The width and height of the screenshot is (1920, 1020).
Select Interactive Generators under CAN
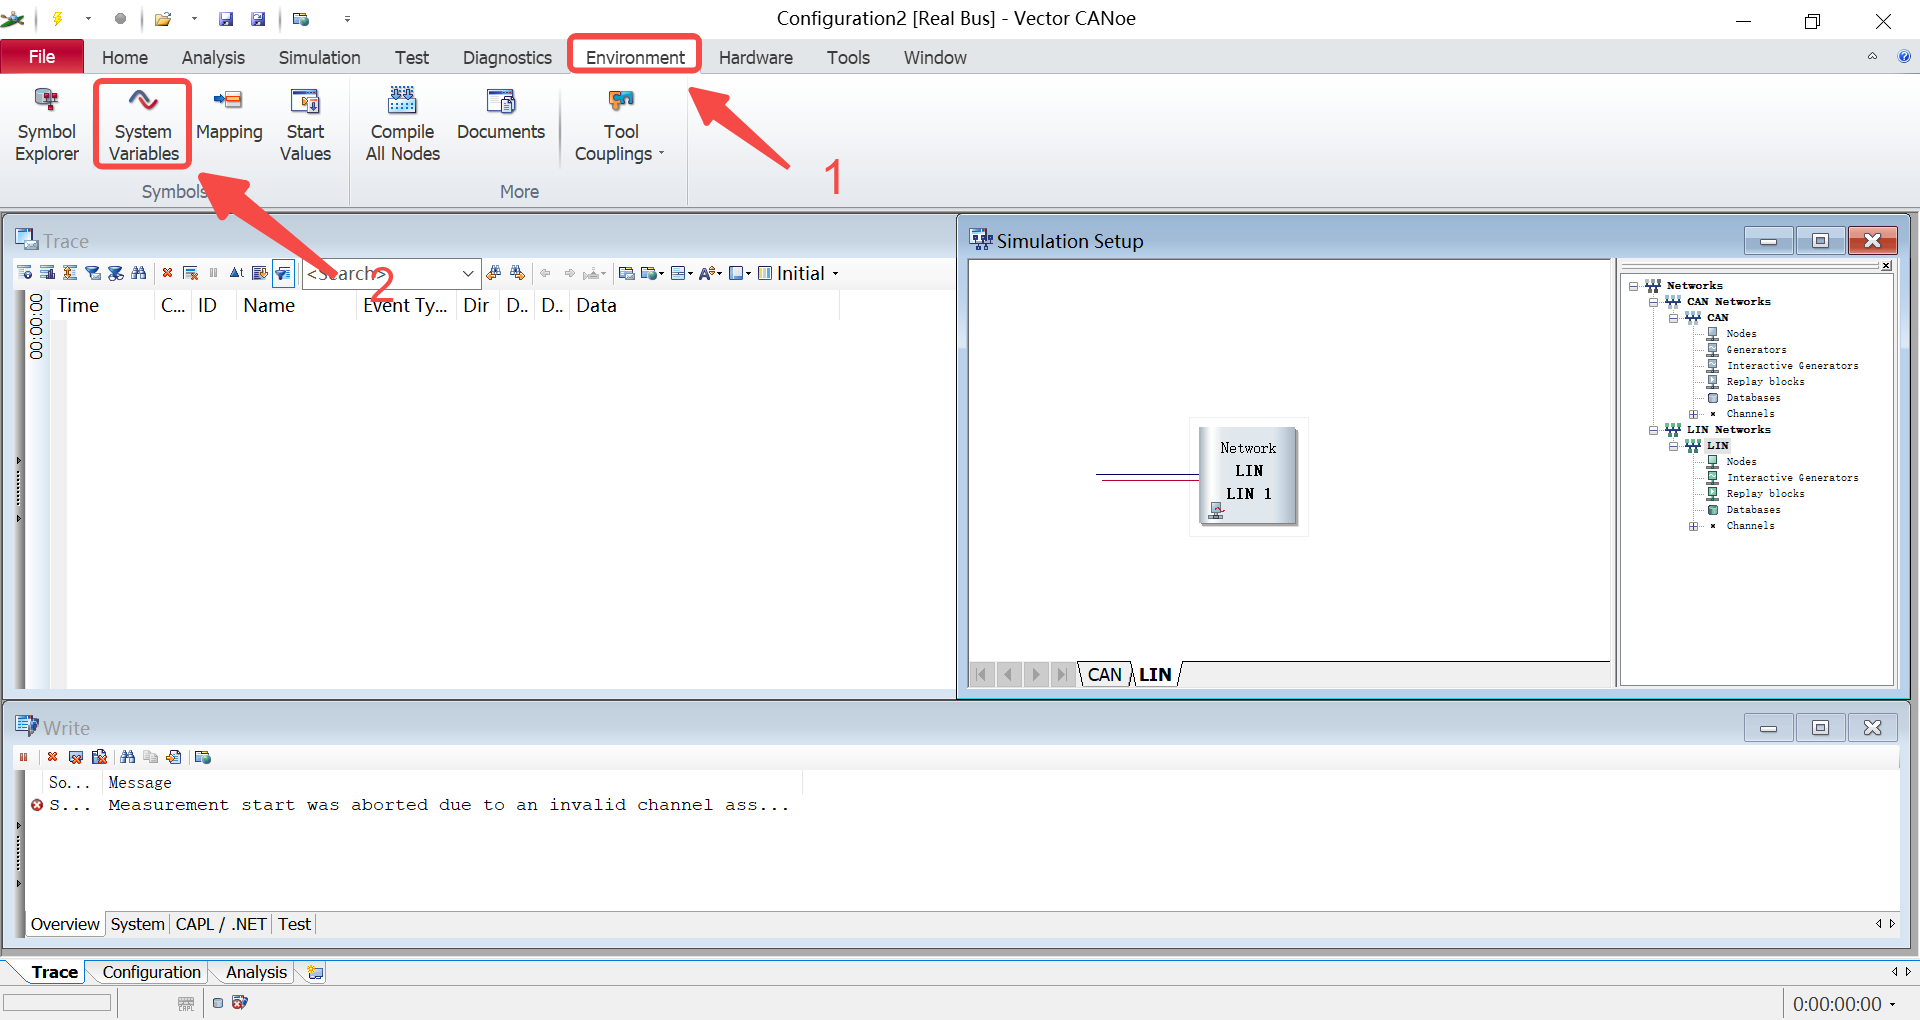1791,366
